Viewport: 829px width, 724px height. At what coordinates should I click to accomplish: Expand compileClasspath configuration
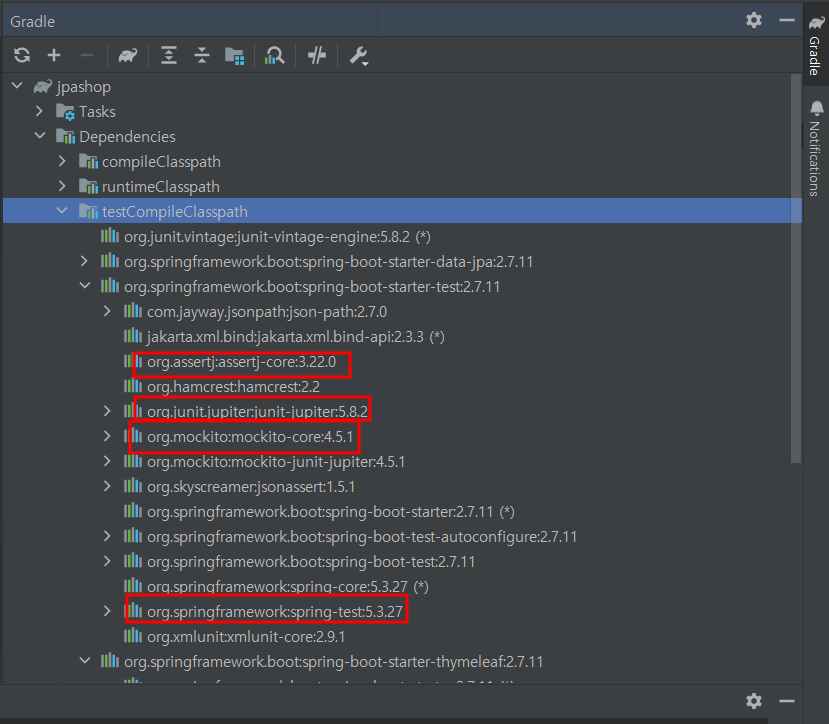(62, 161)
